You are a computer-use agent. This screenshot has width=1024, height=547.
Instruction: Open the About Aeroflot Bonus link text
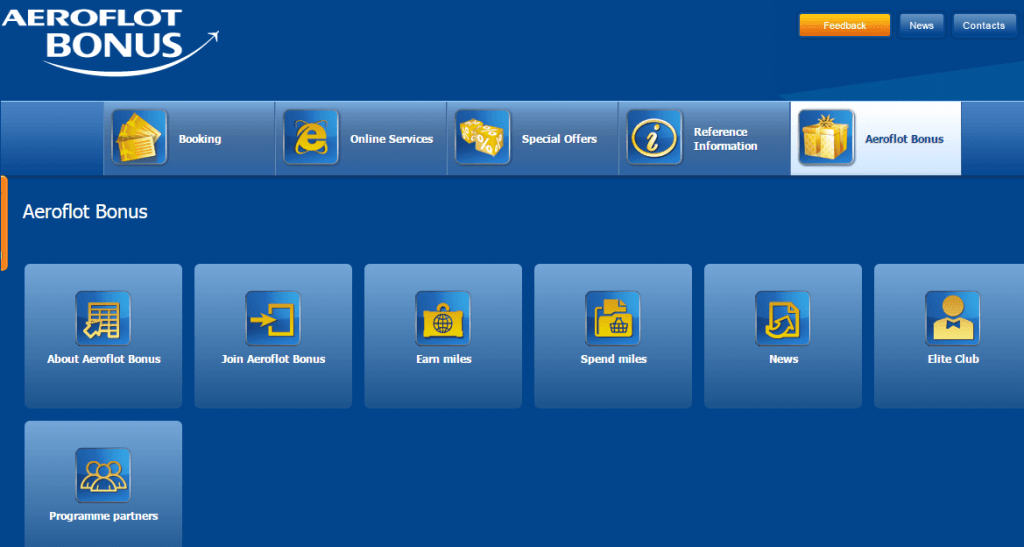pos(103,359)
